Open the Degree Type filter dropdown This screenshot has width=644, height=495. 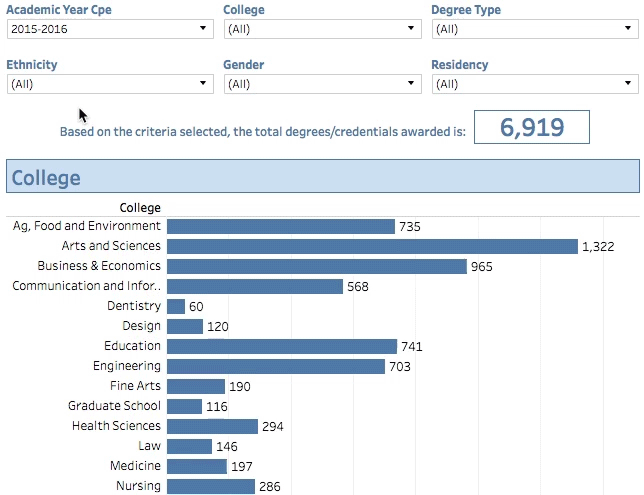535,29
